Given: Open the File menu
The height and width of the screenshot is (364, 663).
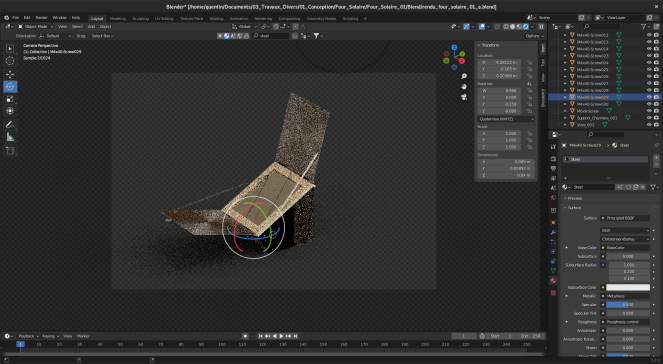Looking at the screenshot, I should tap(16, 18).
